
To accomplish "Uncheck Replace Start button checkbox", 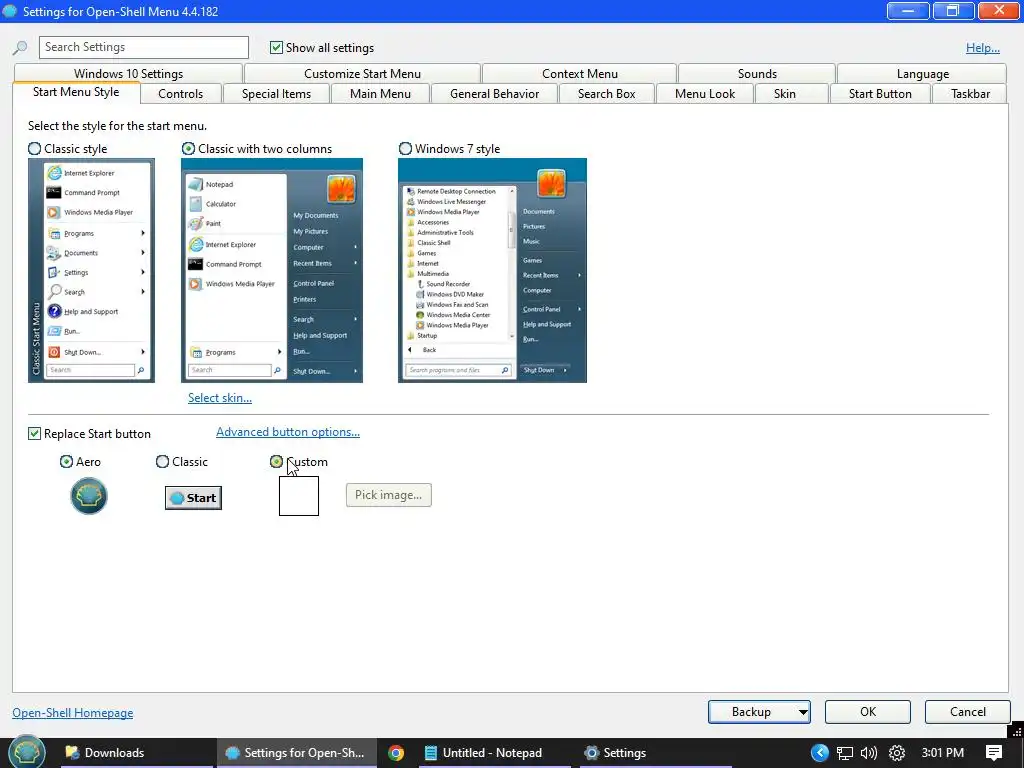I will 35,434.
